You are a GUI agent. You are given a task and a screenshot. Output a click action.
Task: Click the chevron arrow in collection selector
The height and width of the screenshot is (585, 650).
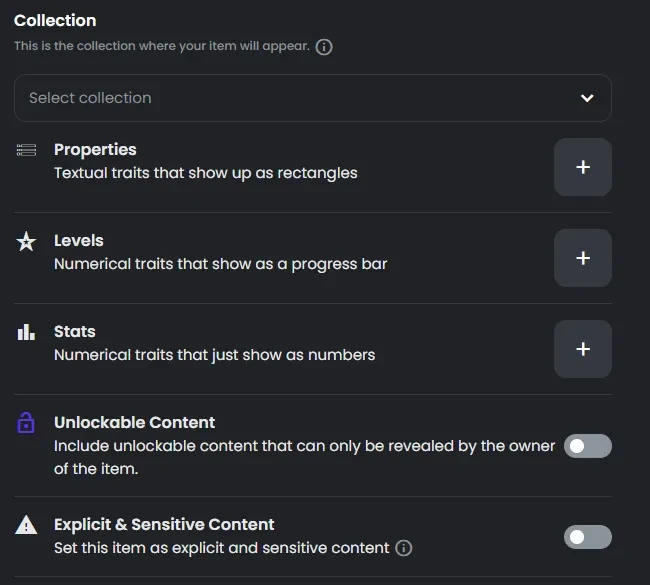coord(587,98)
